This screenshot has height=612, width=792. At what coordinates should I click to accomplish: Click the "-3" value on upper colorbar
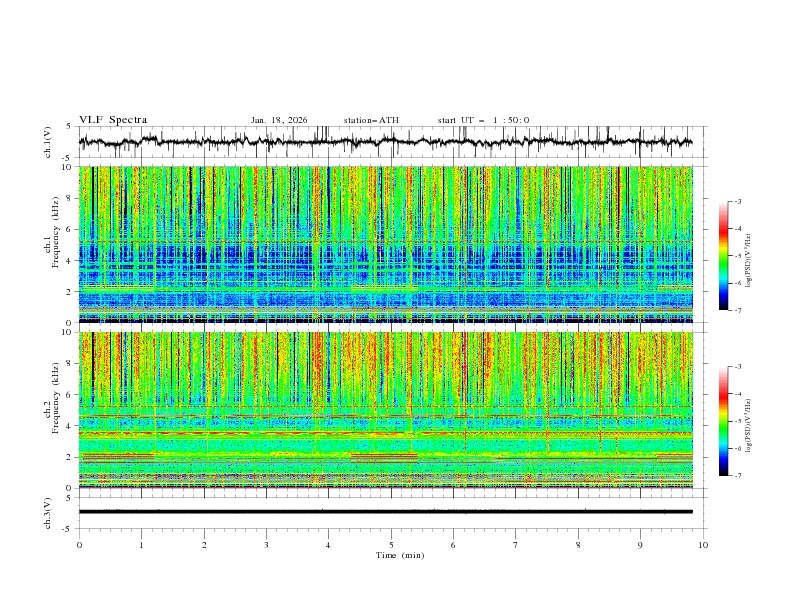click(x=737, y=201)
